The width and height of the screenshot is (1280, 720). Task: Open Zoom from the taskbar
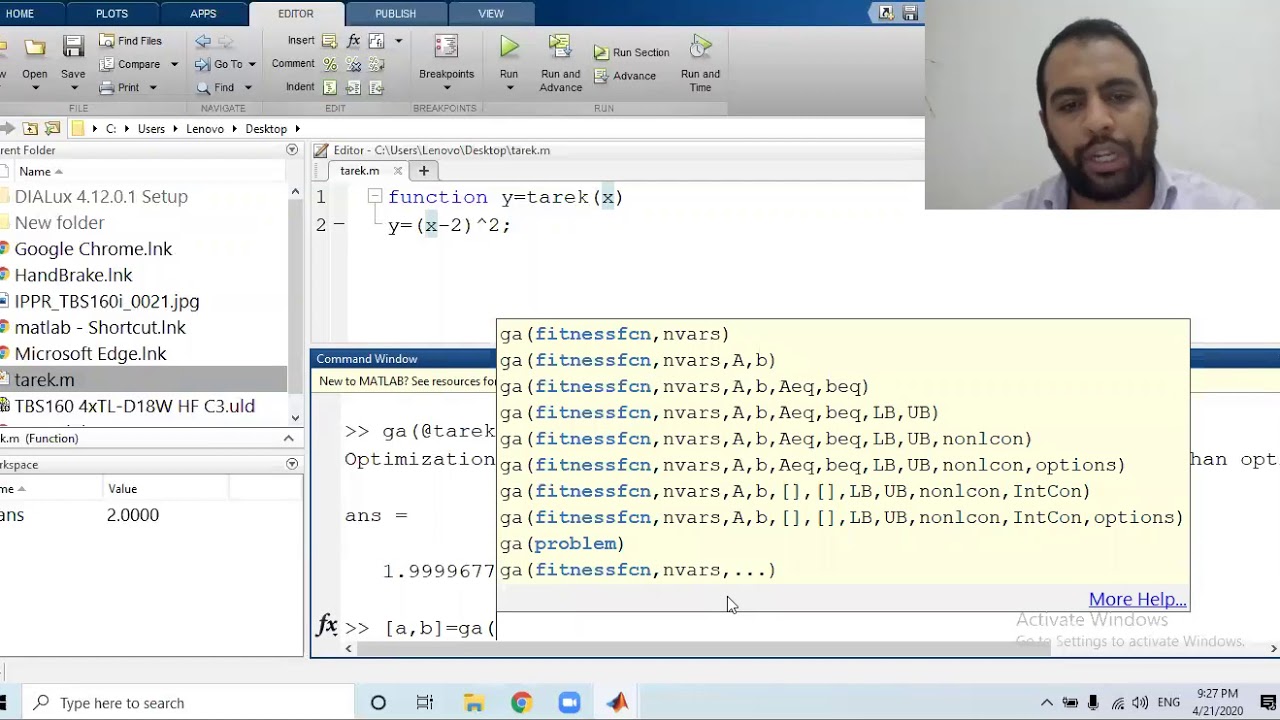[569, 703]
